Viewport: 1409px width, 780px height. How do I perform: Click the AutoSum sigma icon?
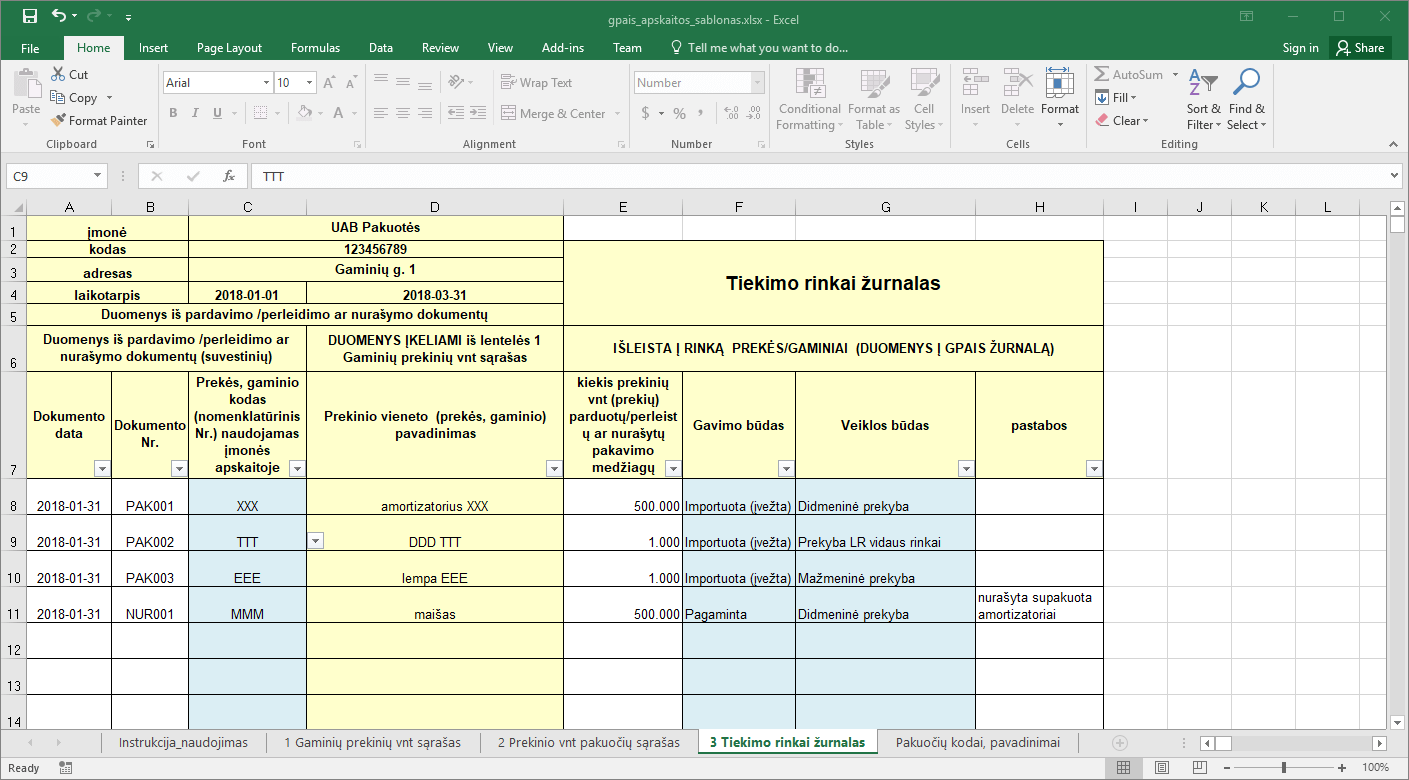tap(1101, 75)
